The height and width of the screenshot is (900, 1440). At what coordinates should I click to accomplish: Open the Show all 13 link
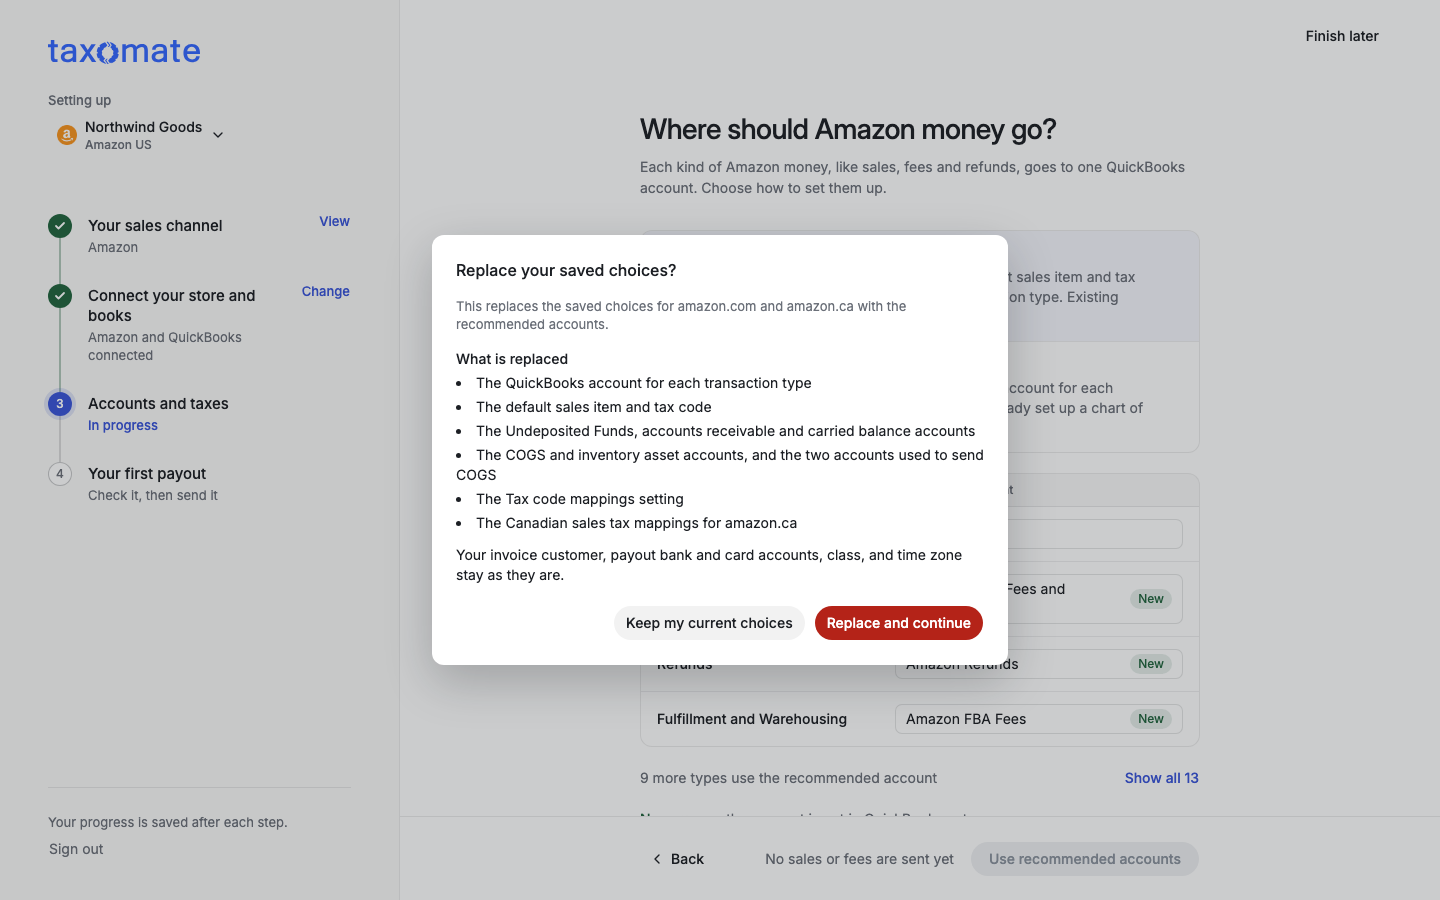tap(1162, 778)
